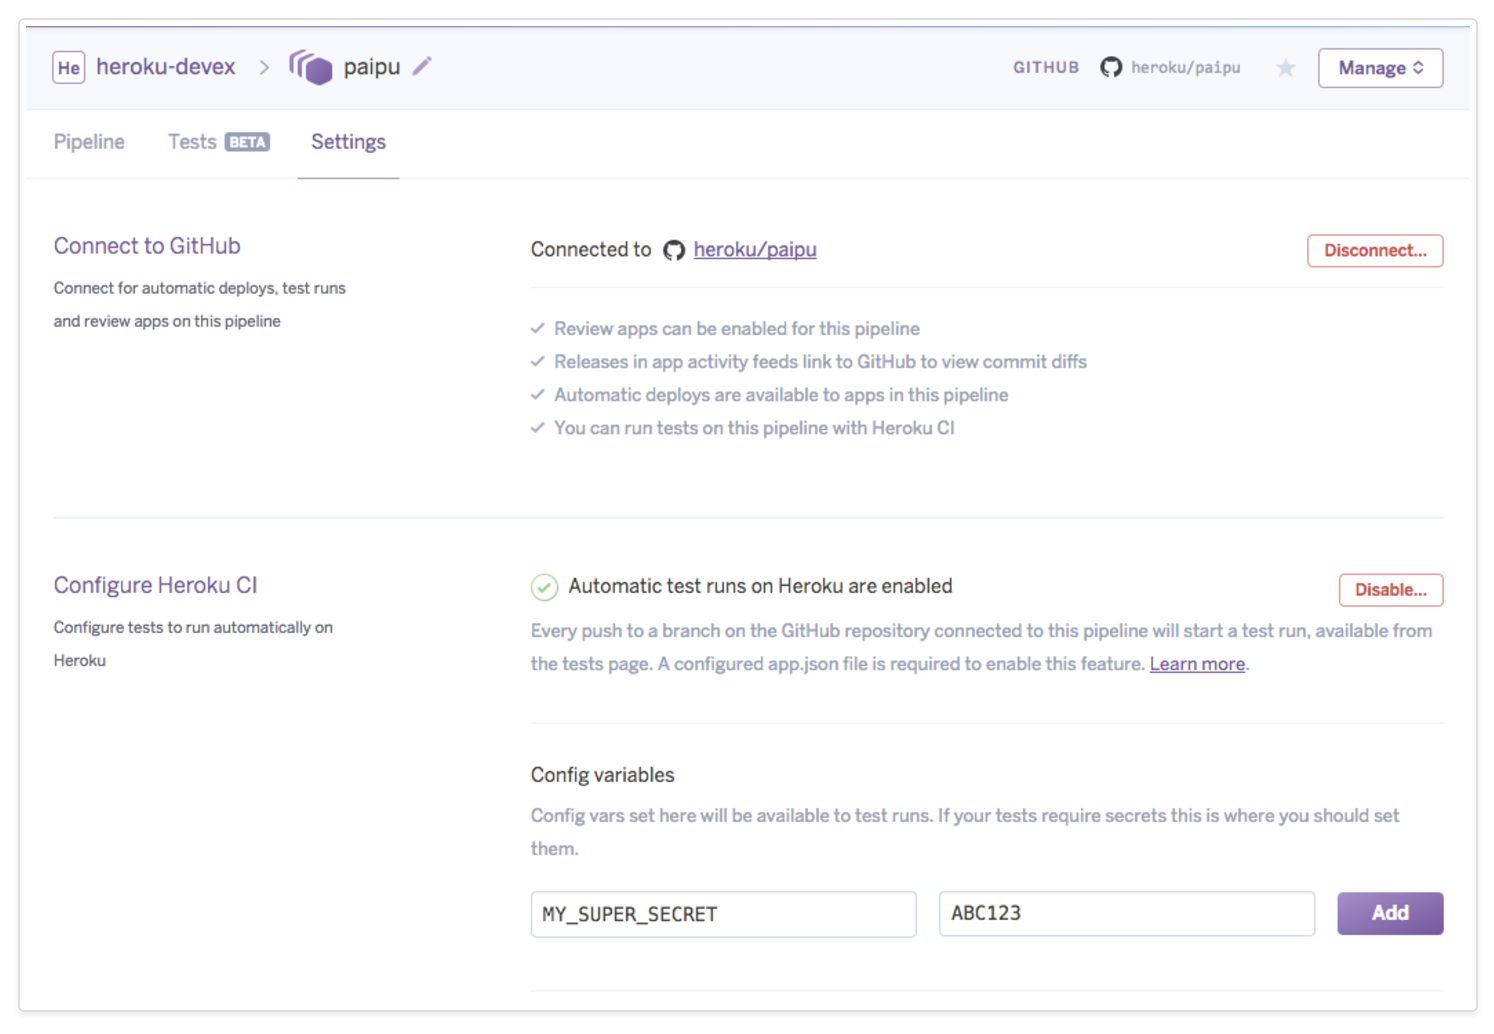Click the purple paipu pipeline hexagon icon
The height and width of the screenshot is (1034, 1494).
[310, 67]
